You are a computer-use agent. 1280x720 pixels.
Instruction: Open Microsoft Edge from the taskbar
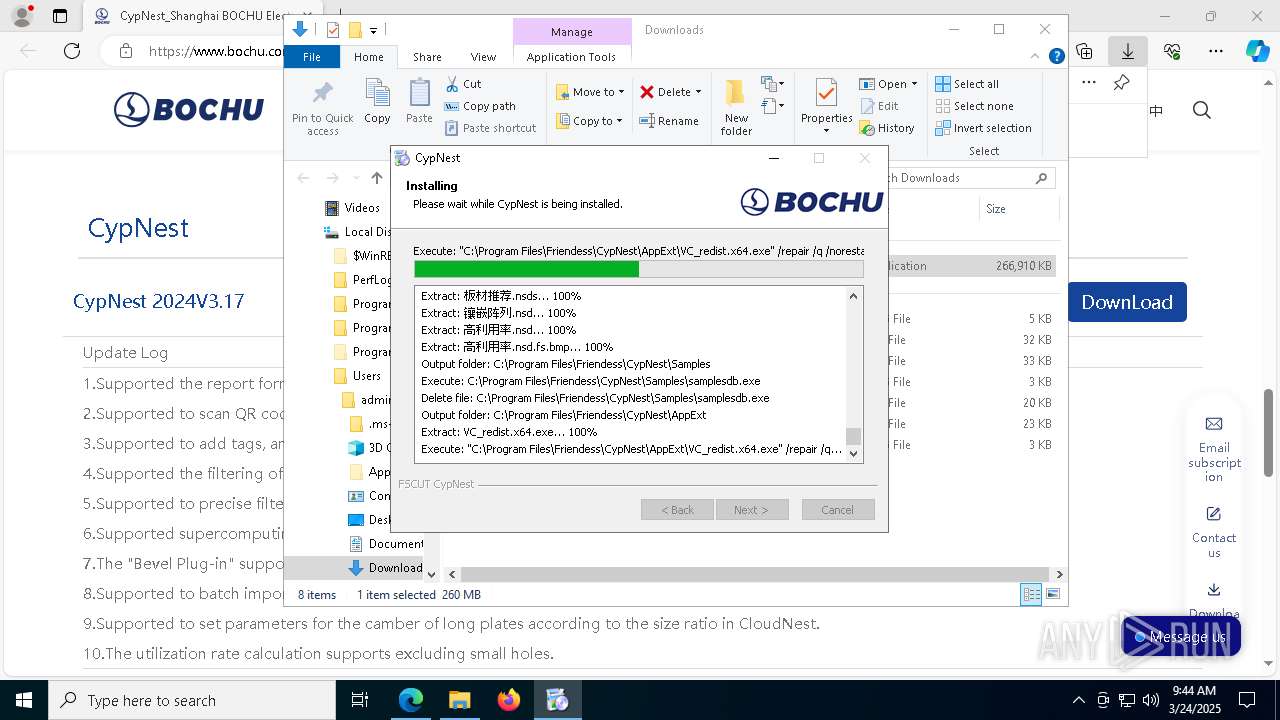(x=411, y=700)
